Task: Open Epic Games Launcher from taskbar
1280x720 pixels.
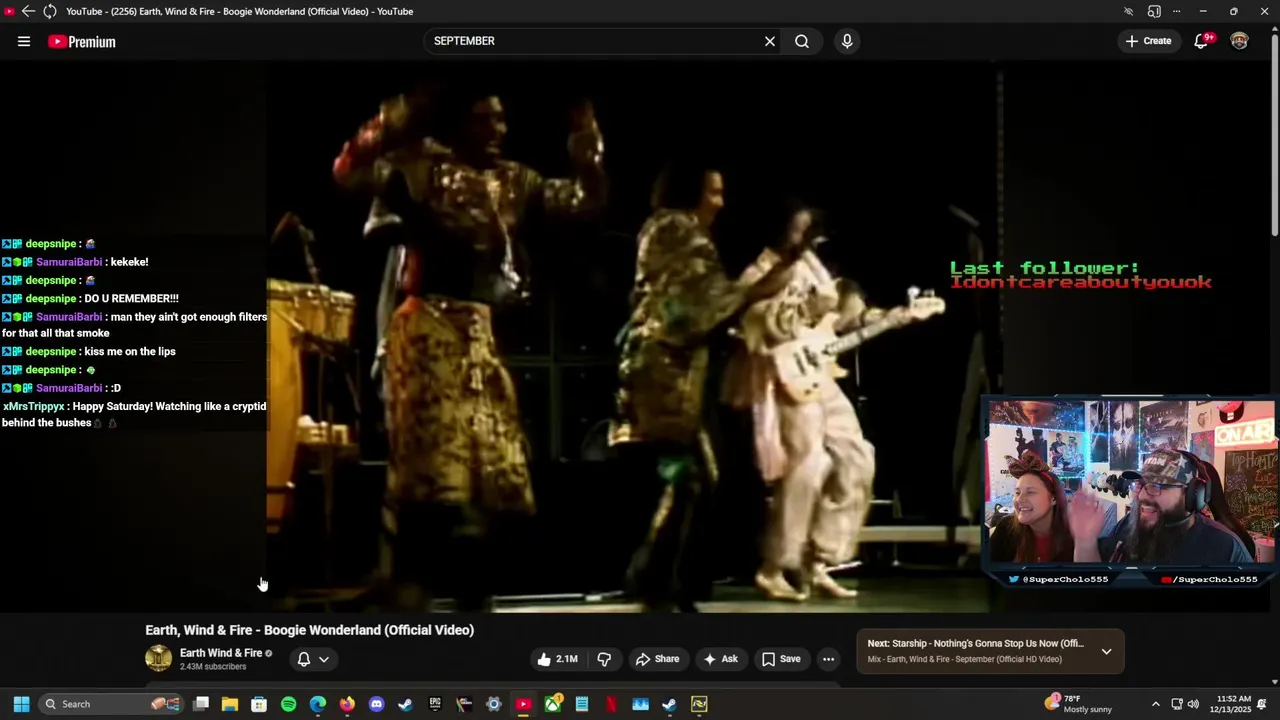Action: pyautogui.click(x=435, y=704)
